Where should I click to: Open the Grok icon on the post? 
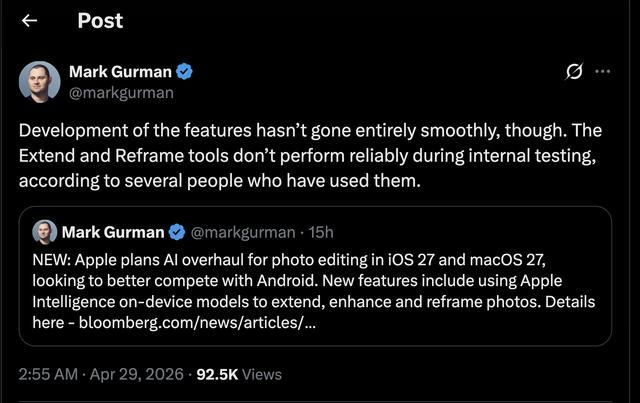(575, 72)
